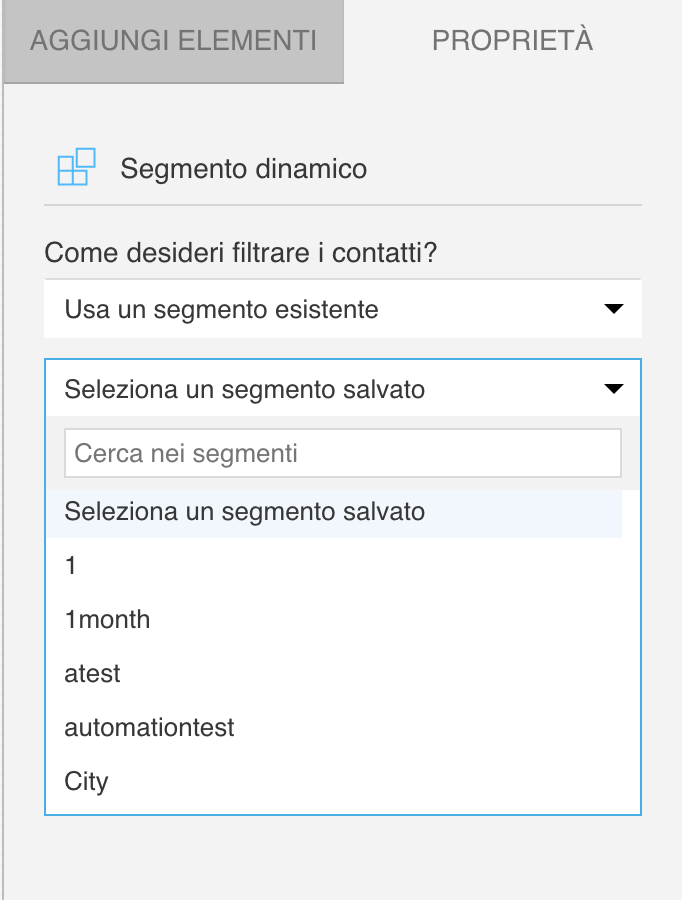Focus the 'Cerca nei segmenti' search field
Screen dimensions: 682x900
343,453
